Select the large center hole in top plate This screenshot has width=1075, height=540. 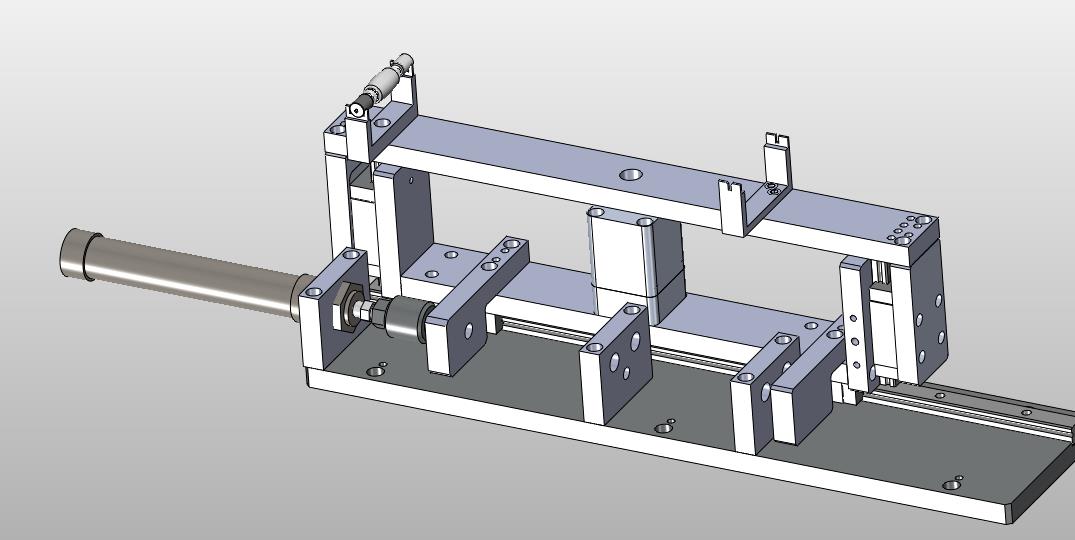coord(631,175)
